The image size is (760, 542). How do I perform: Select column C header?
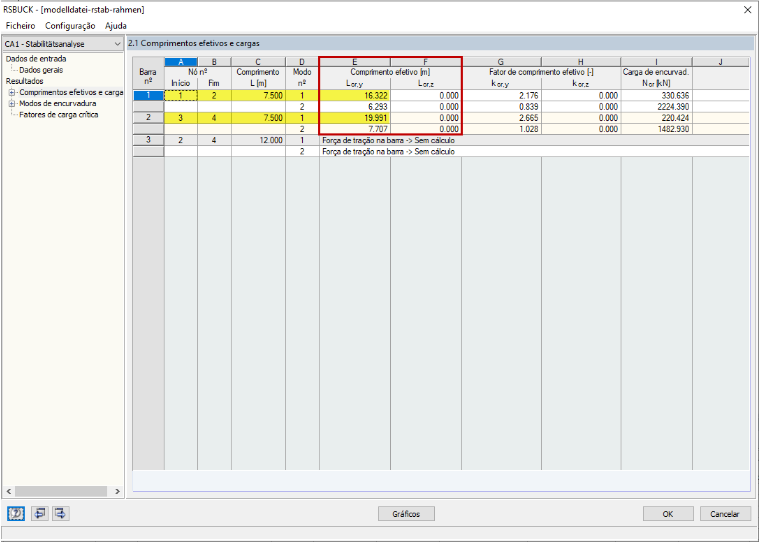click(258, 62)
